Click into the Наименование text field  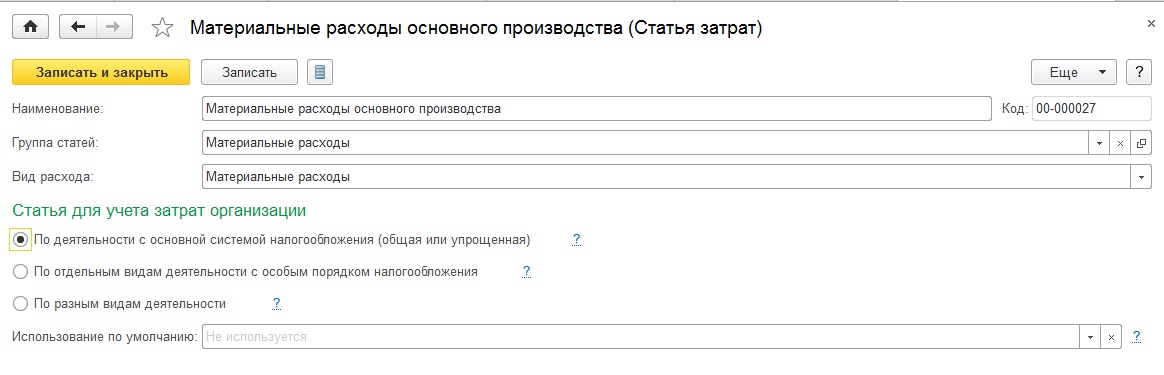coord(596,108)
